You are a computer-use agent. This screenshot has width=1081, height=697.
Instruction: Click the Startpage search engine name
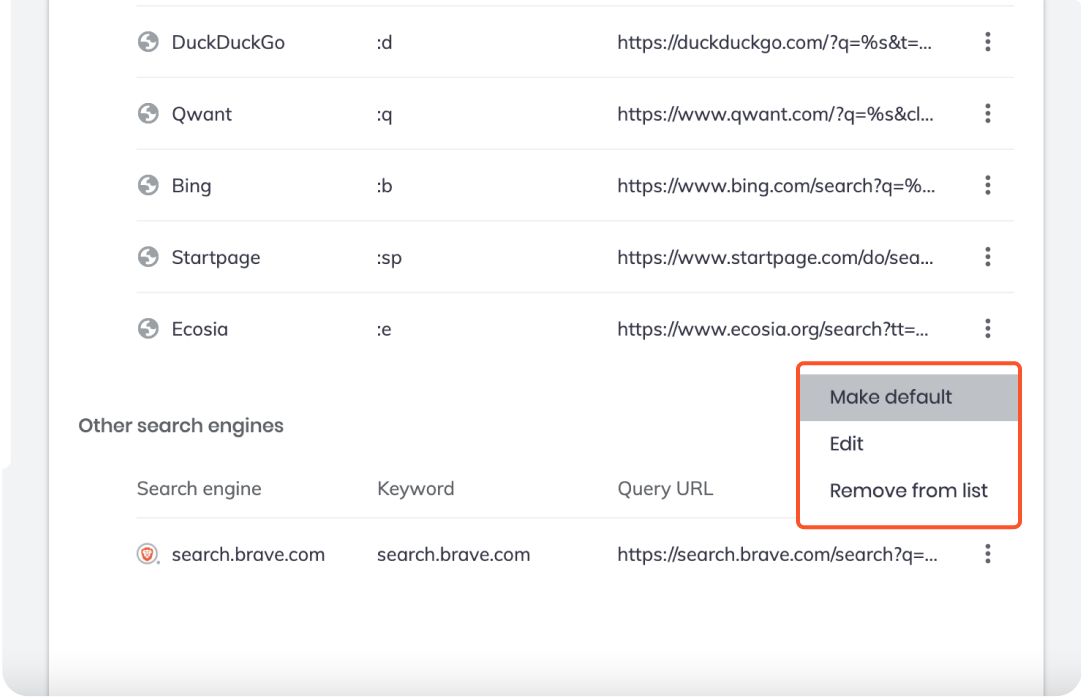point(216,258)
